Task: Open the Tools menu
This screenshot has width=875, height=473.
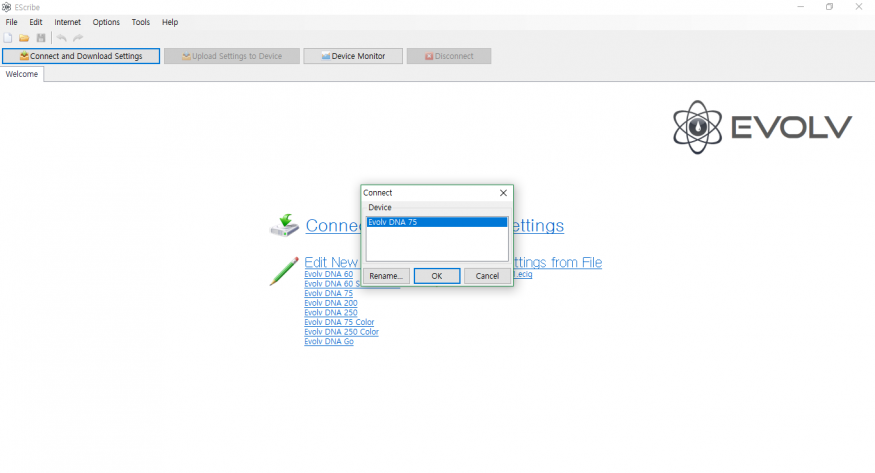Action: [x=141, y=22]
